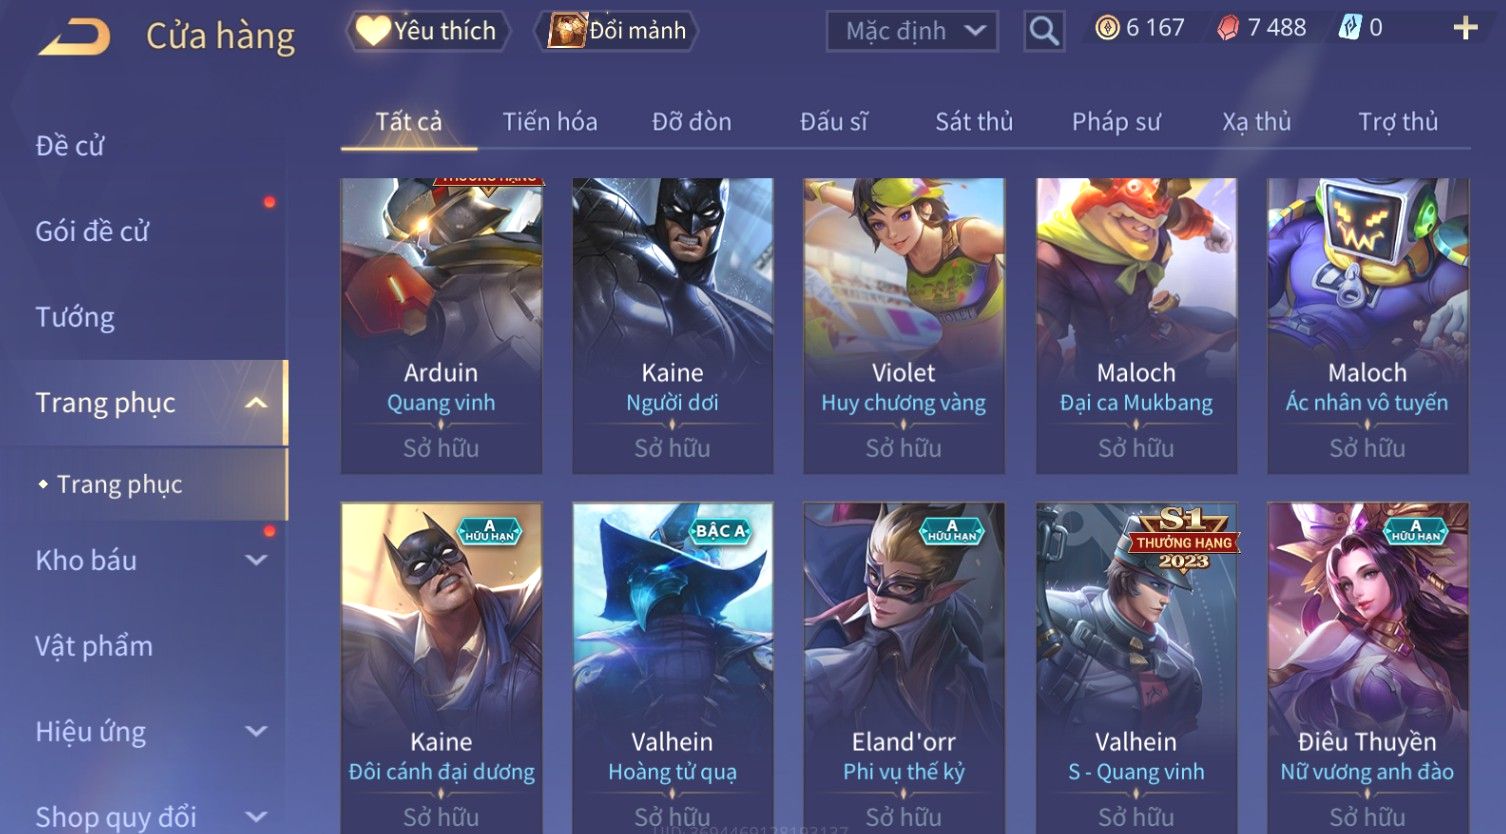Select the Kaine Người dơi skin card
The width and height of the screenshot is (1506, 834).
click(x=672, y=326)
